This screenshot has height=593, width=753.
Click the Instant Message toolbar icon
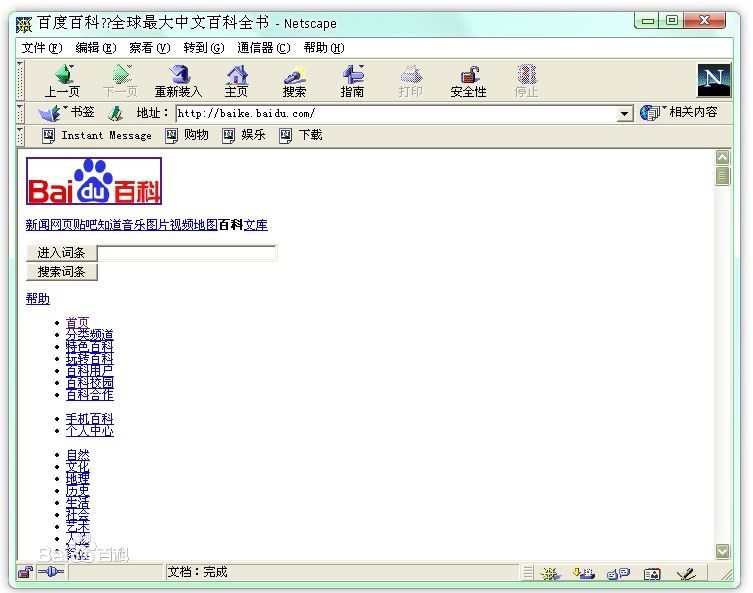click(x=49, y=136)
